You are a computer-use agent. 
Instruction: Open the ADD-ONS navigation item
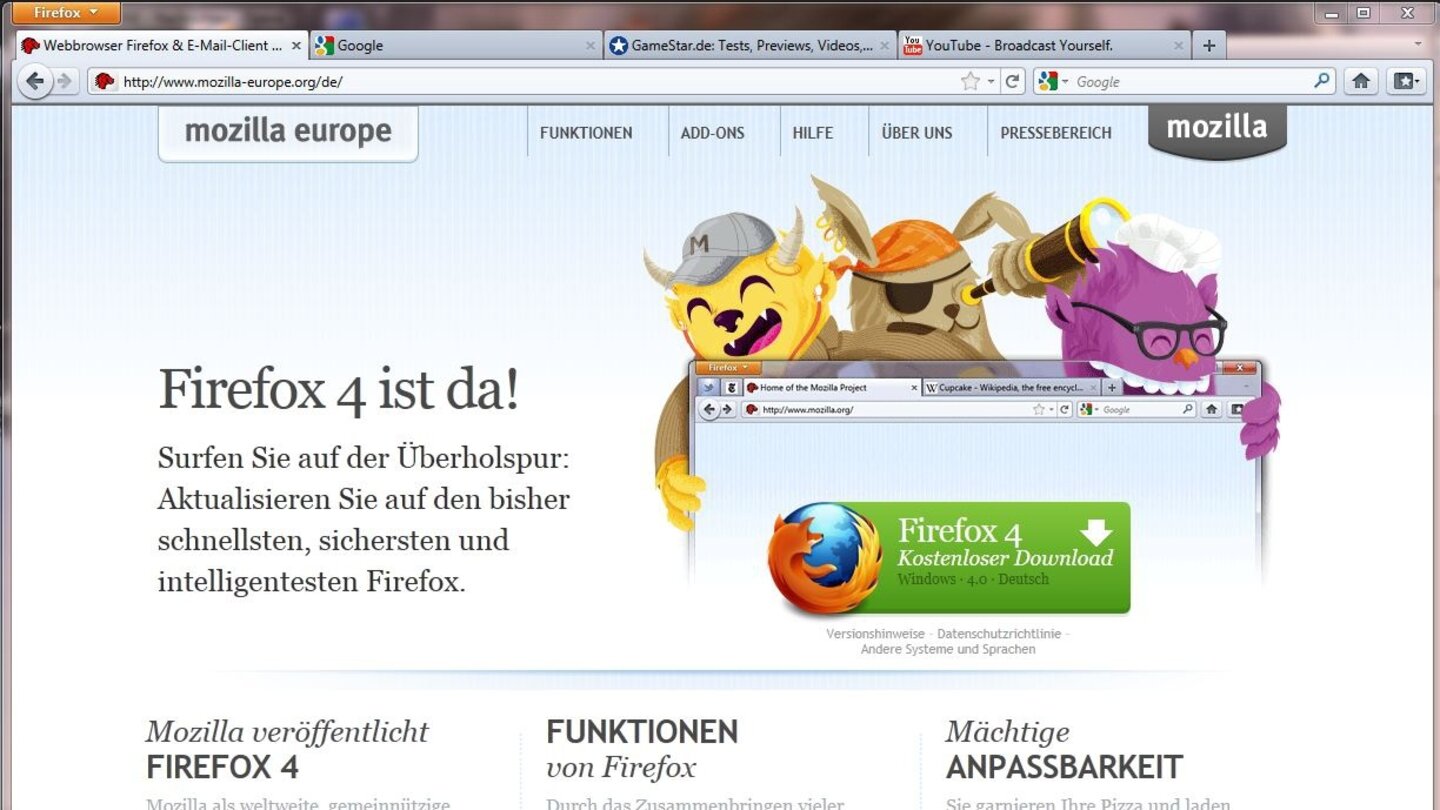tap(713, 132)
